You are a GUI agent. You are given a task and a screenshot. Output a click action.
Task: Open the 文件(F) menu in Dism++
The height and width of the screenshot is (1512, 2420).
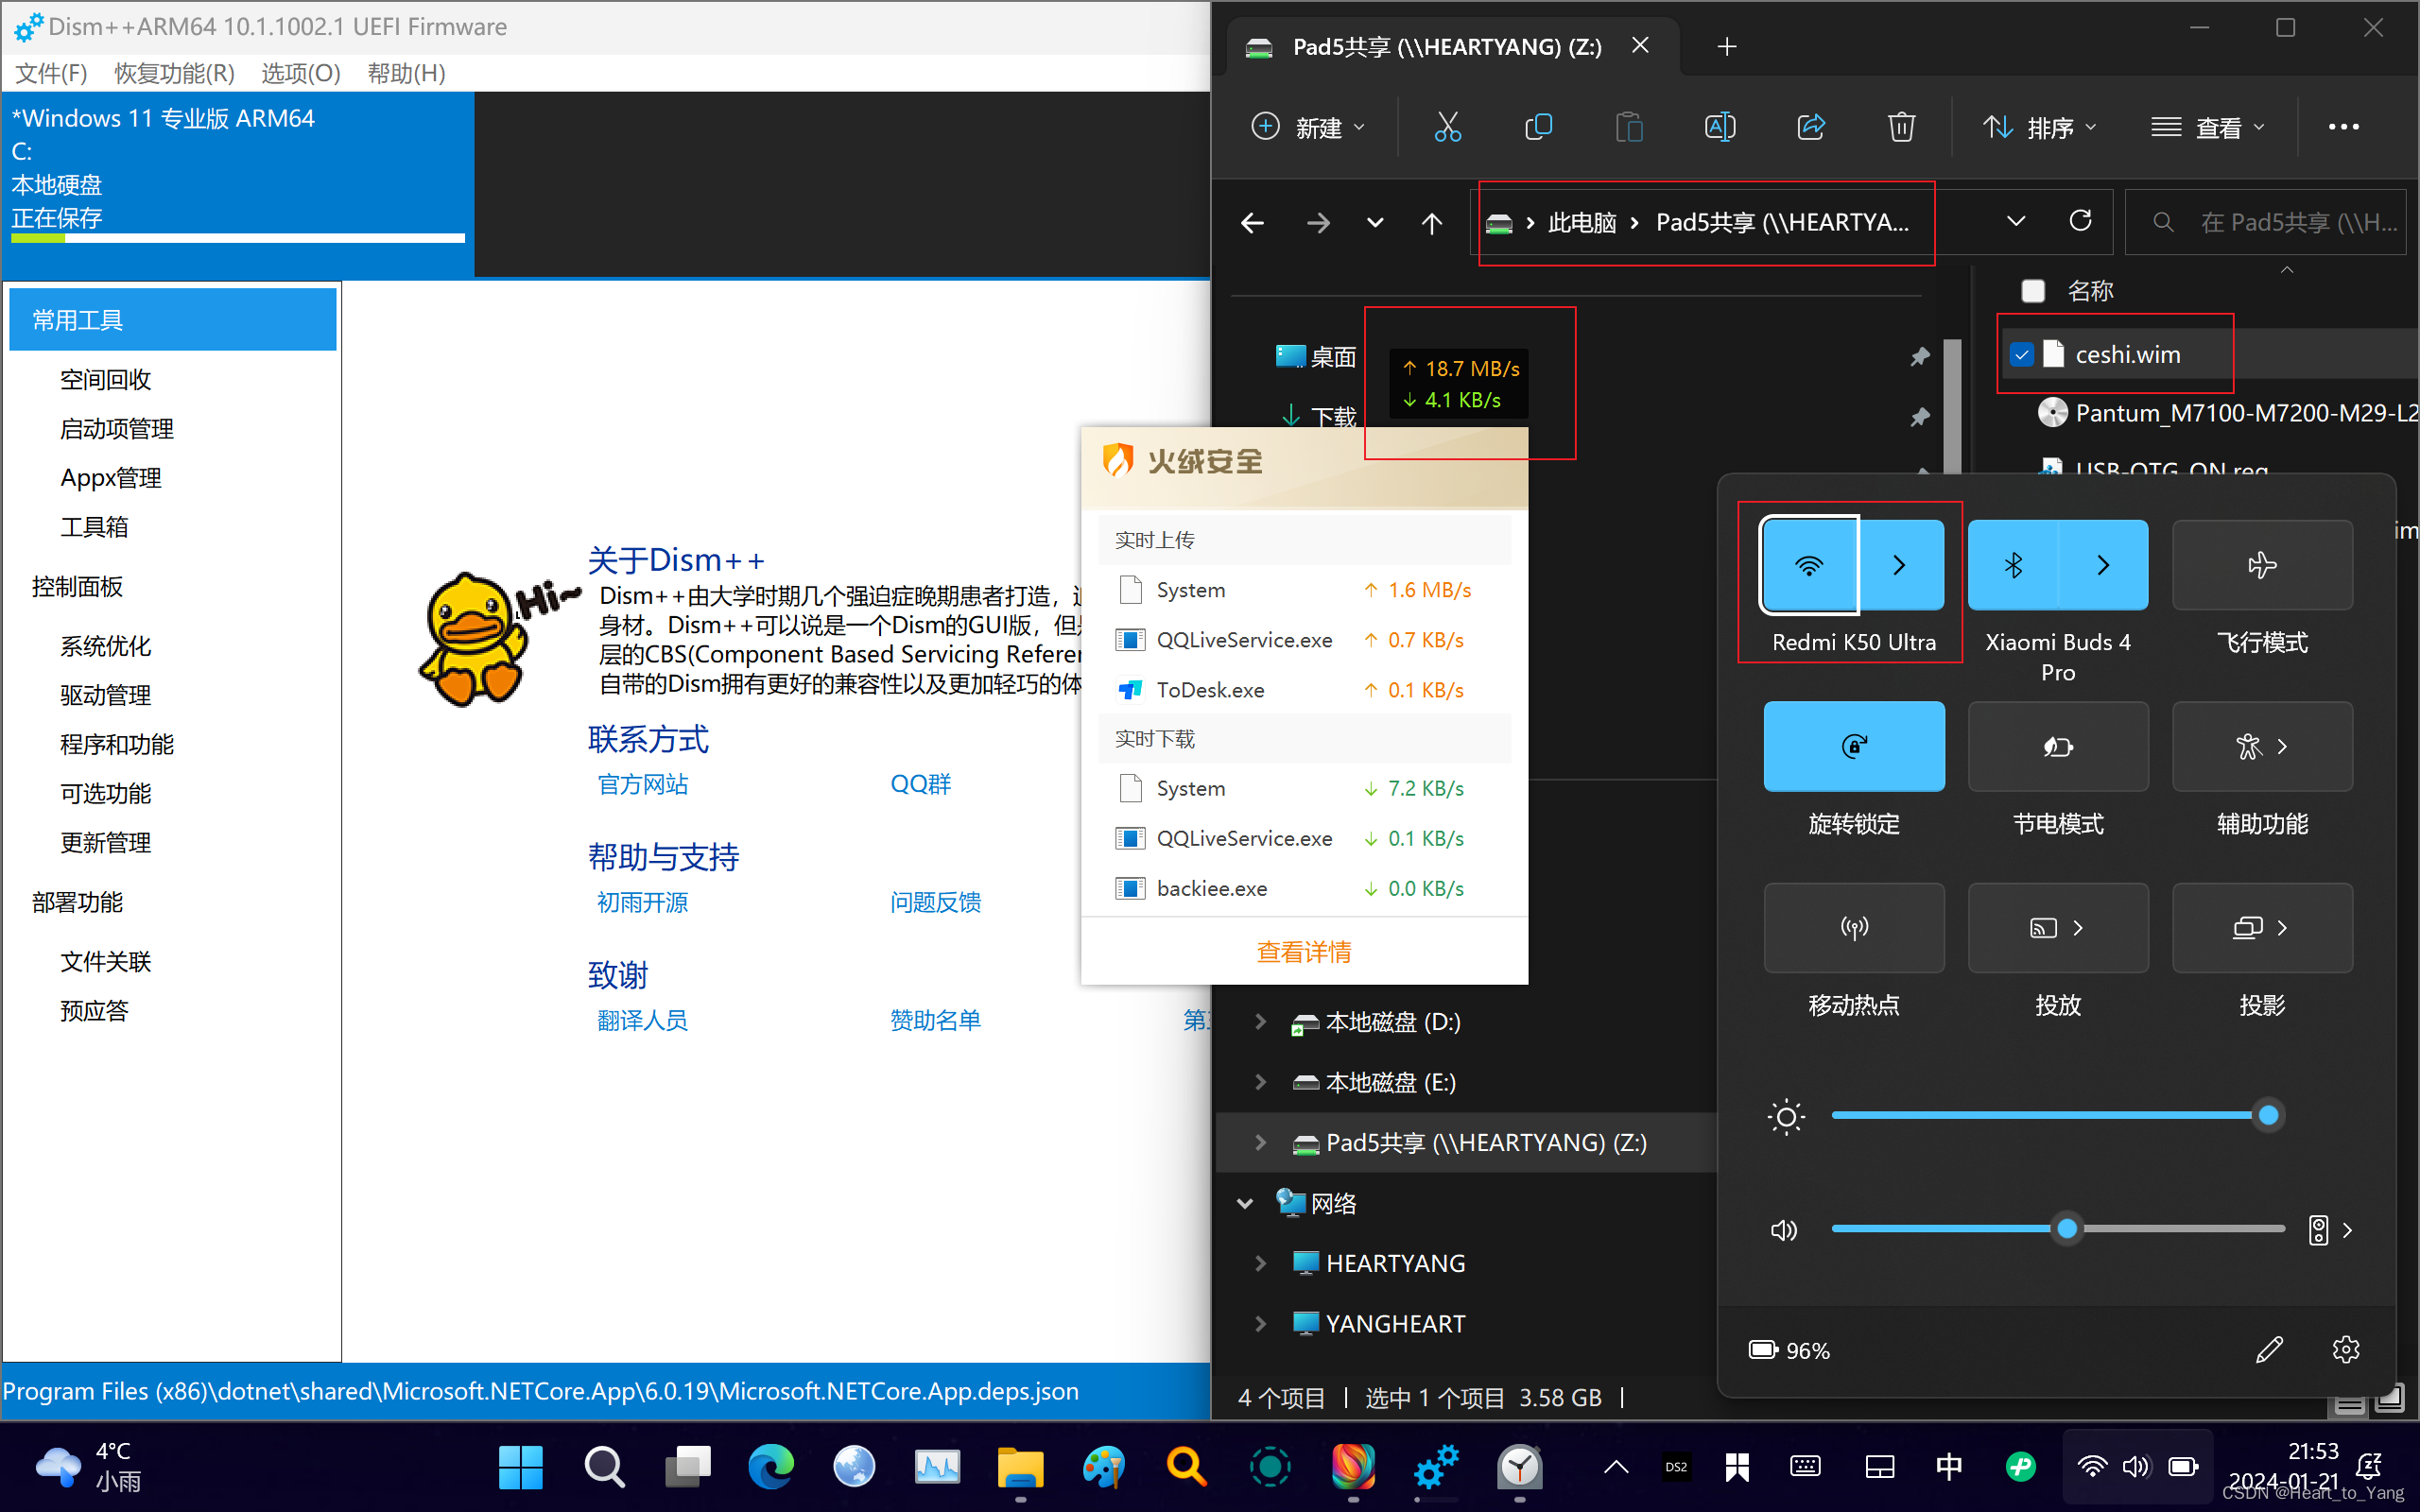51,73
